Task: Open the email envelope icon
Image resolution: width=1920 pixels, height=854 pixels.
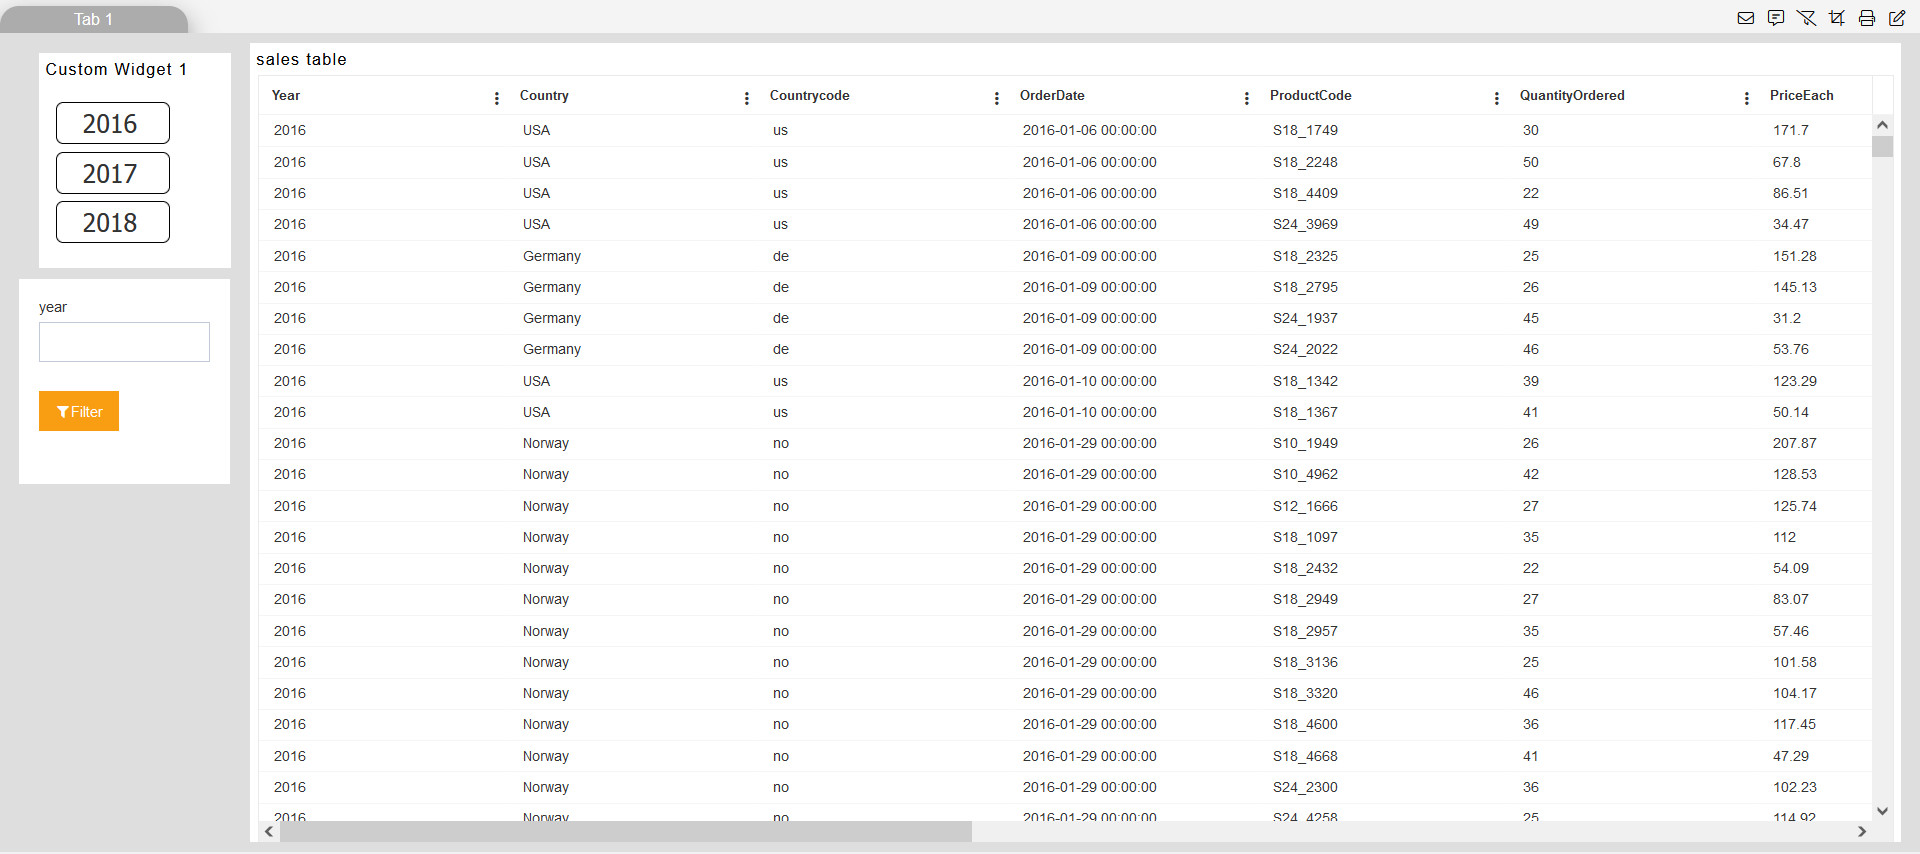Action: [1746, 18]
